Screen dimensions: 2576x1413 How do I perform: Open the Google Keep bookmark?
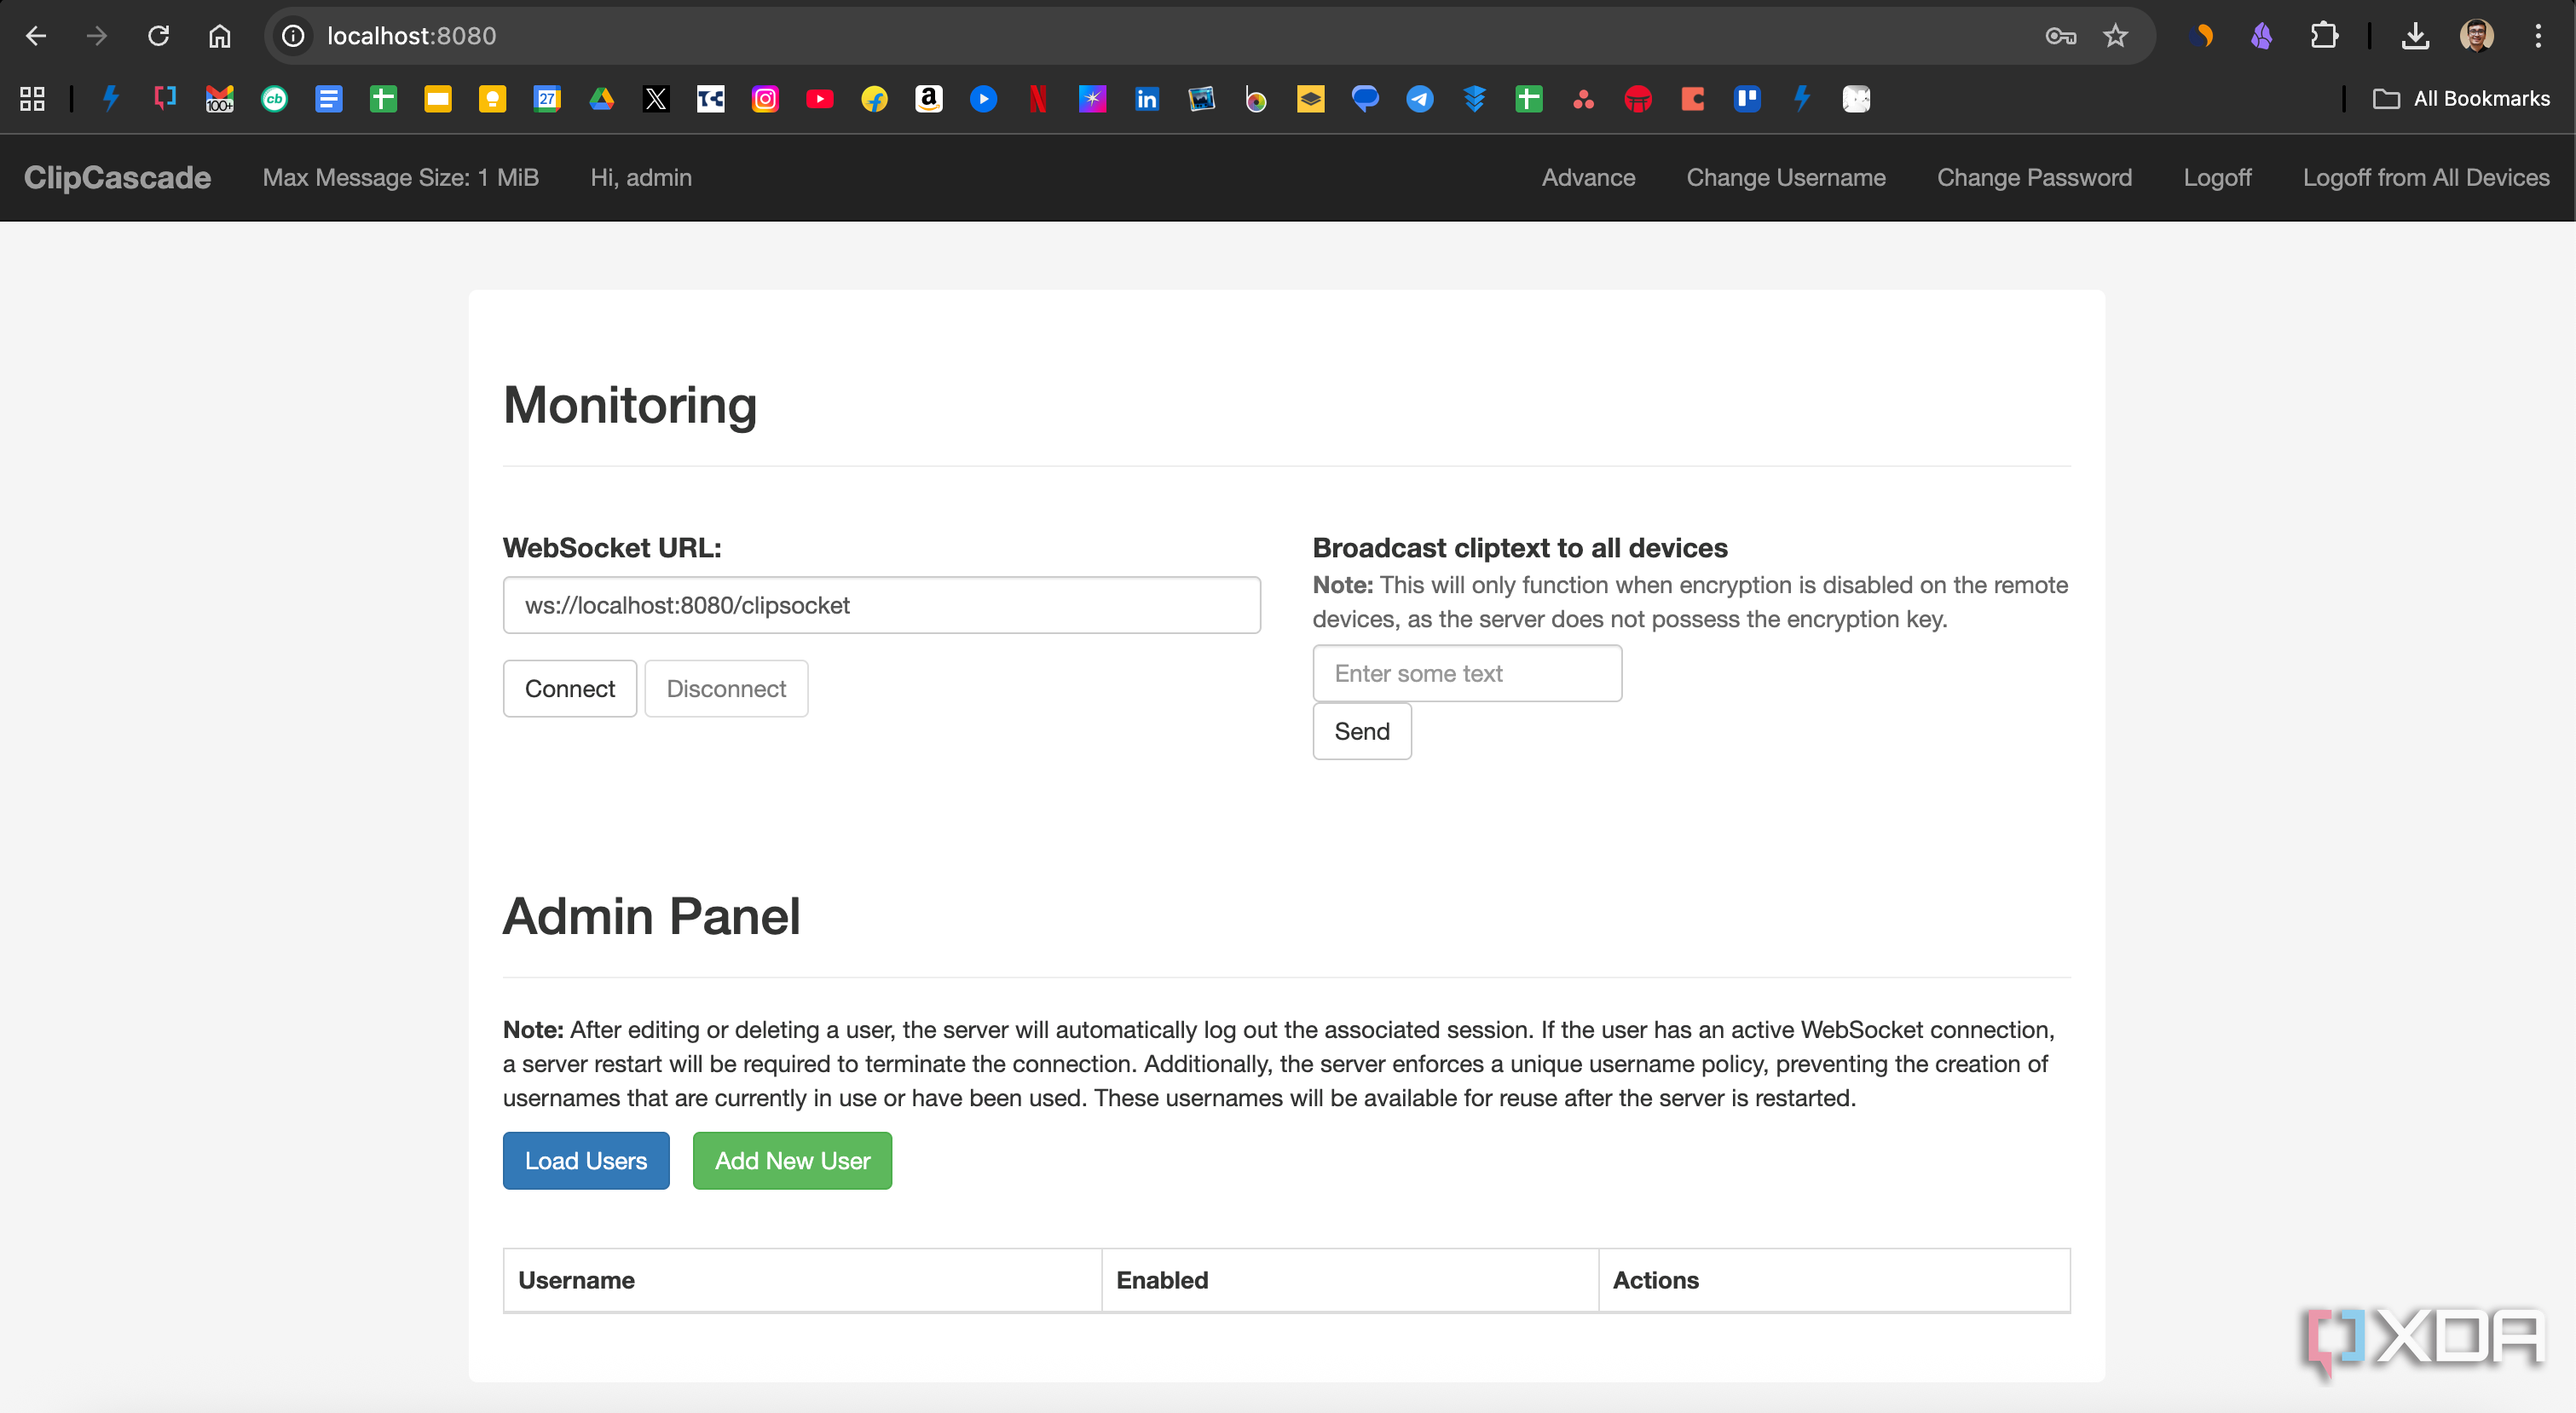pyautogui.click(x=492, y=99)
